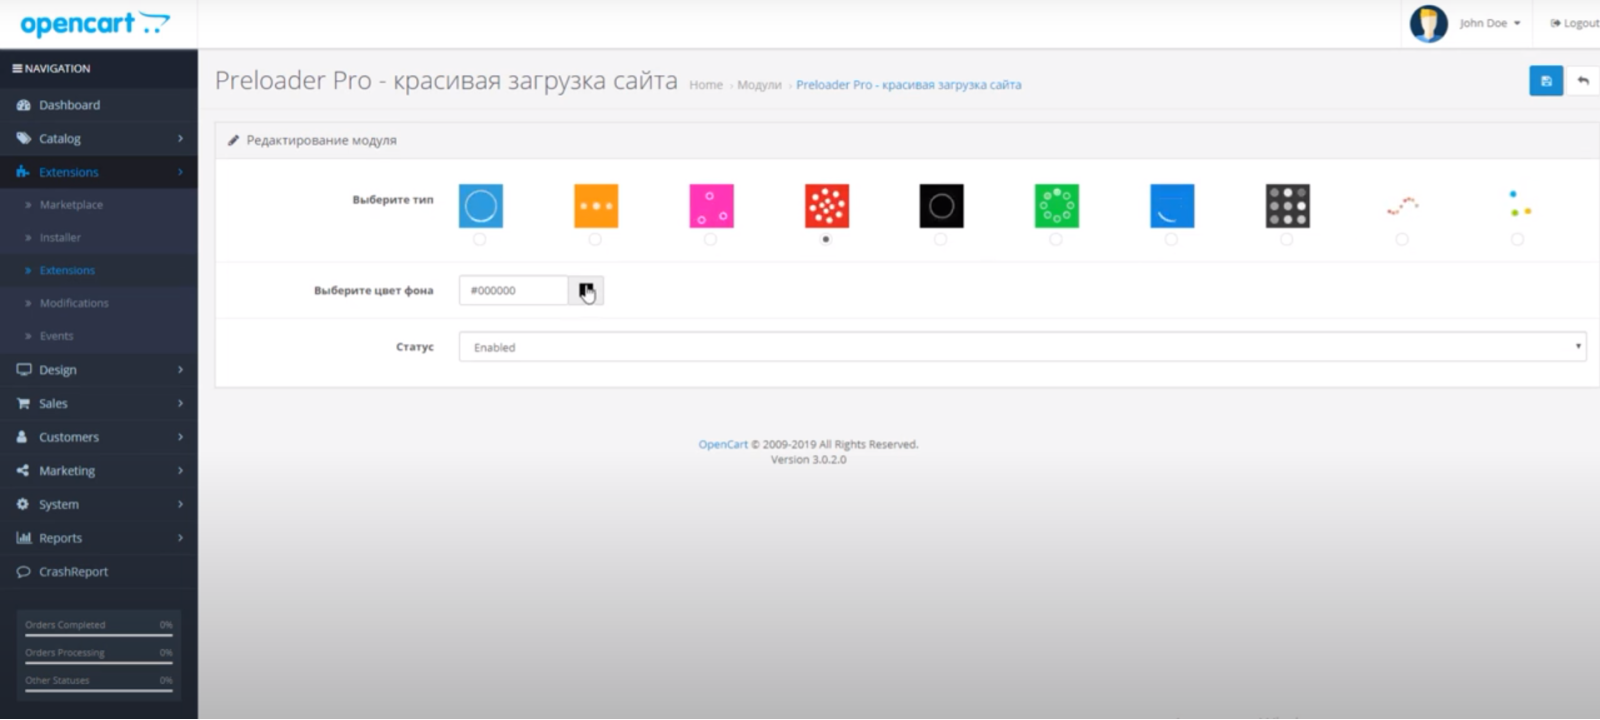The width and height of the screenshot is (1600, 720).
Task: Select radio under black ring preloader
Action: [940, 240]
